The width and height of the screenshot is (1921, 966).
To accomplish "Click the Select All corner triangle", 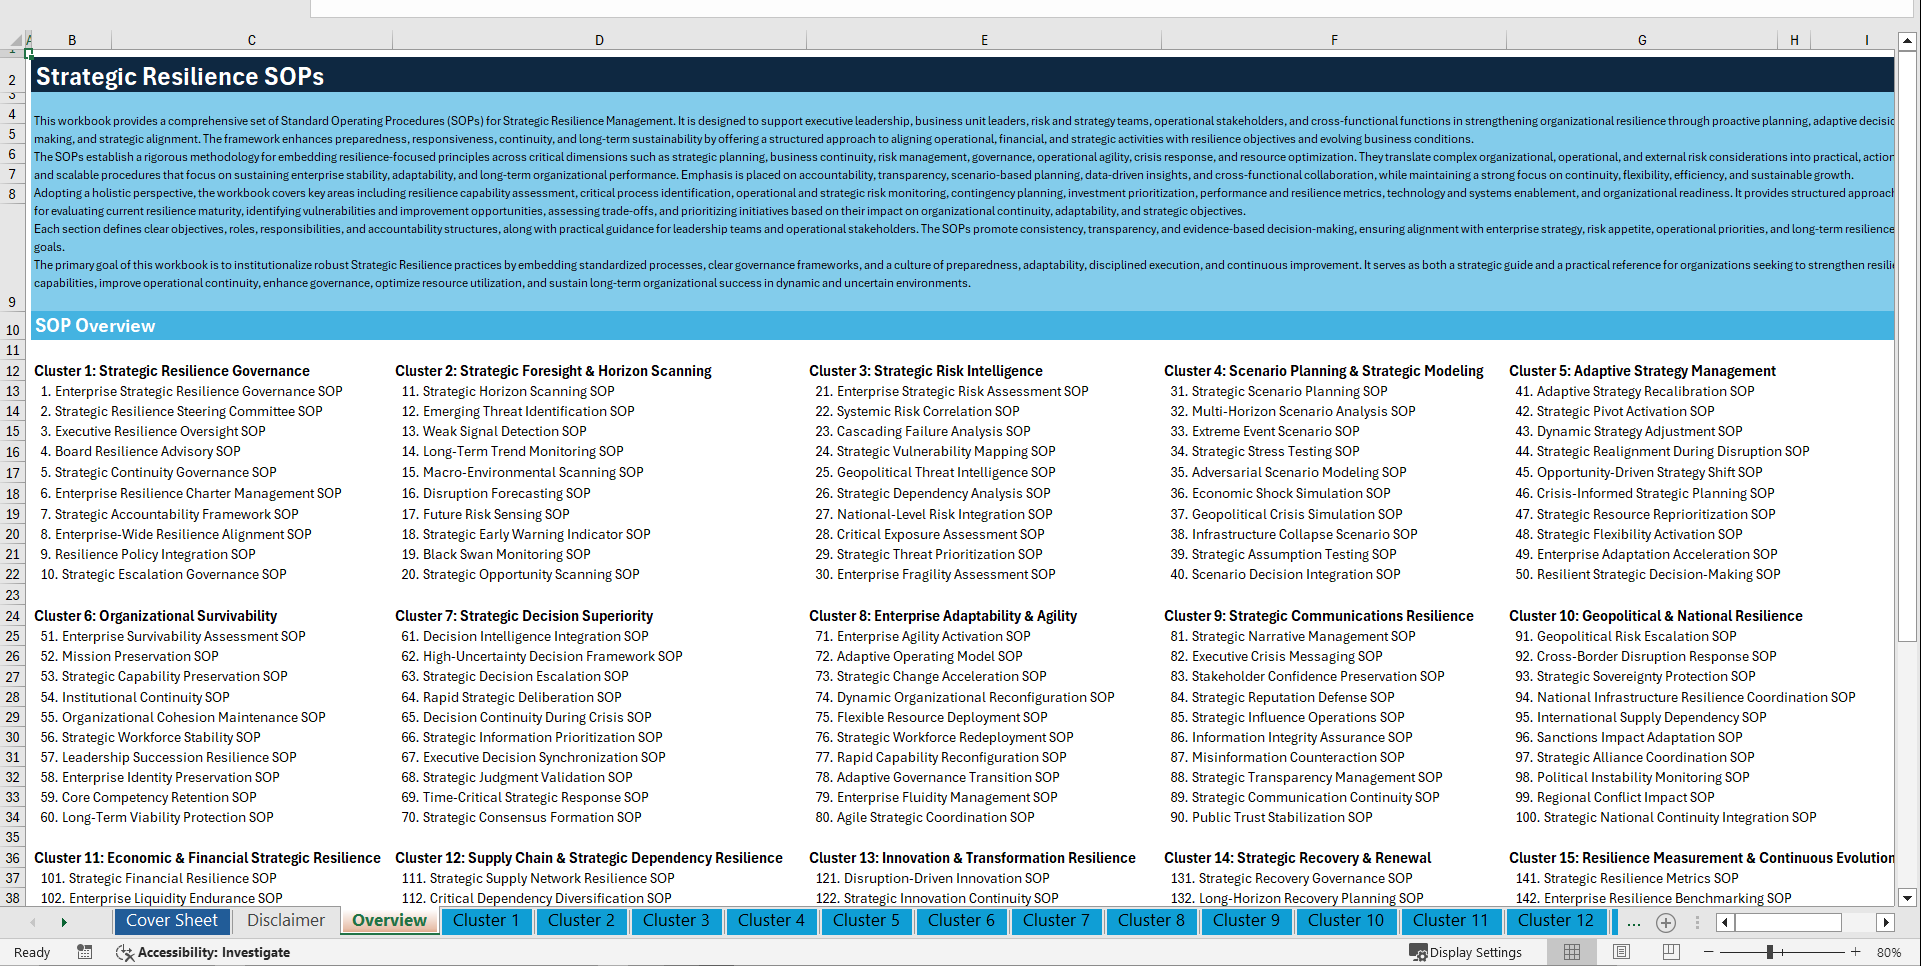I will point(16,40).
